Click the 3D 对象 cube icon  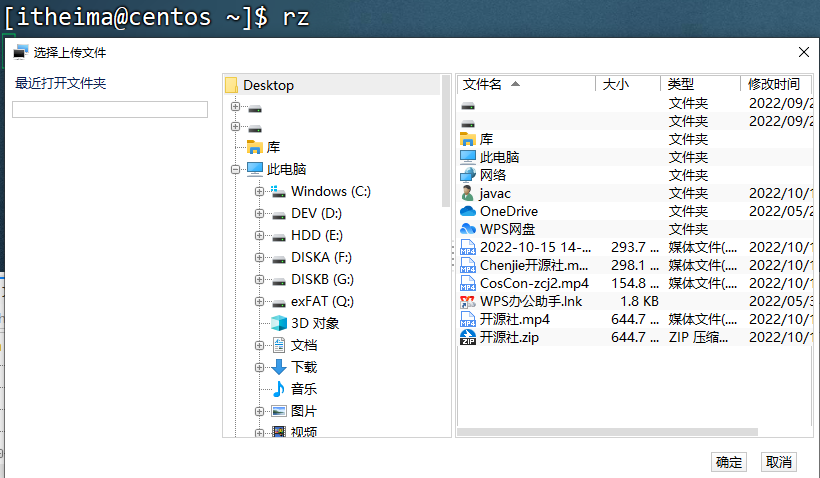pyautogui.click(x=279, y=323)
